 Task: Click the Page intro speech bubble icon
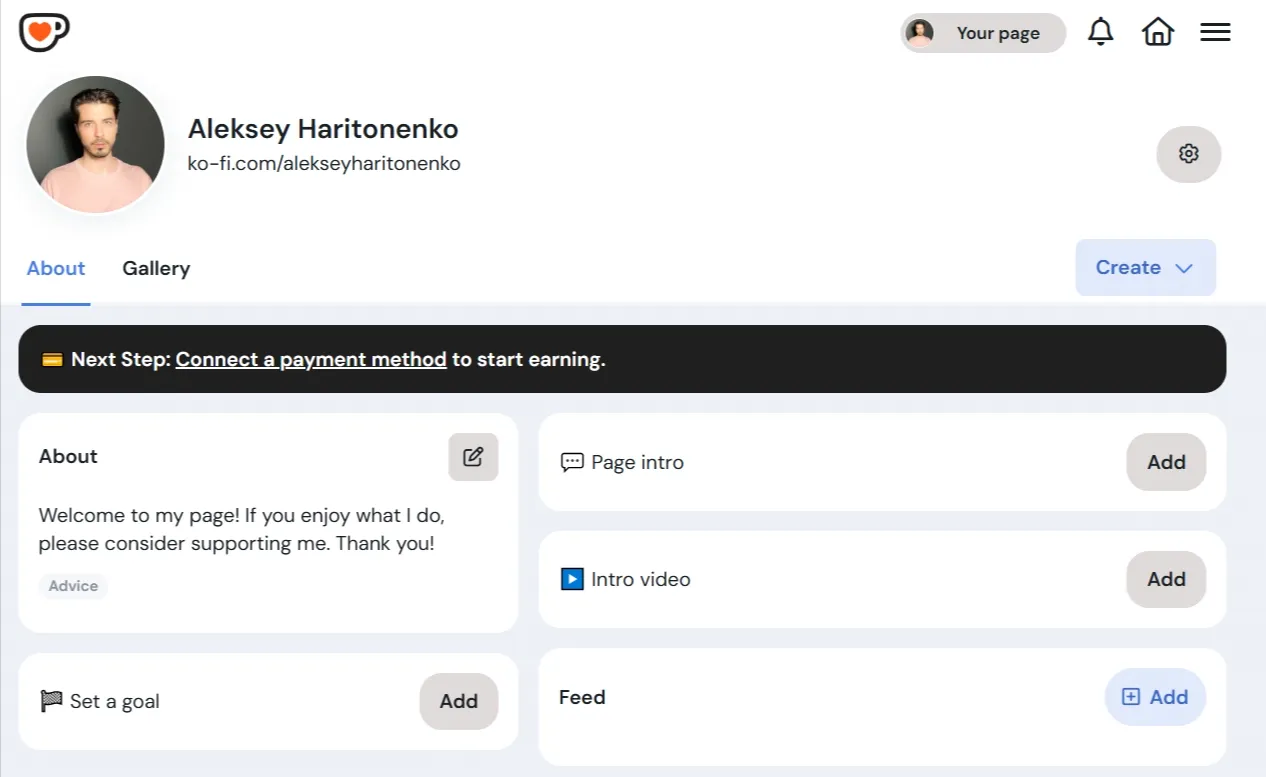click(x=572, y=463)
